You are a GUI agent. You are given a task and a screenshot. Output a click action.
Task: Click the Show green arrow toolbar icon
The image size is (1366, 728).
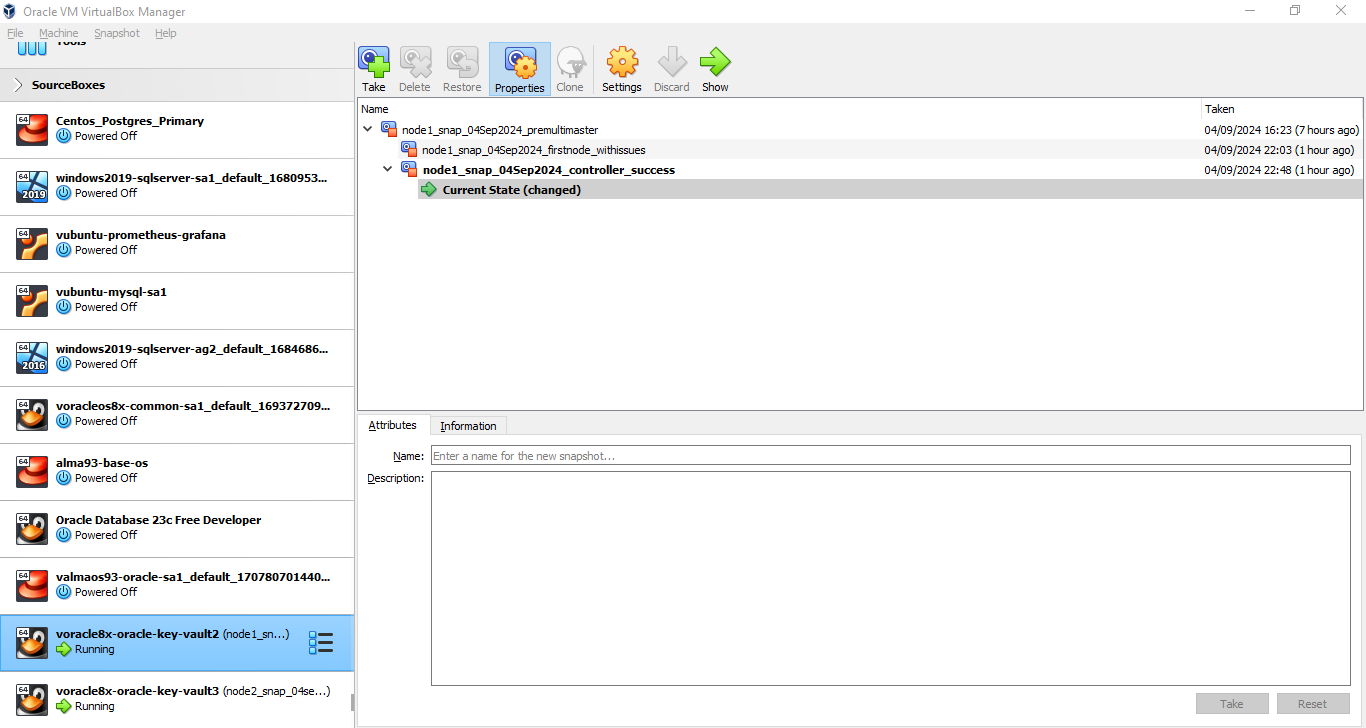(x=715, y=62)
